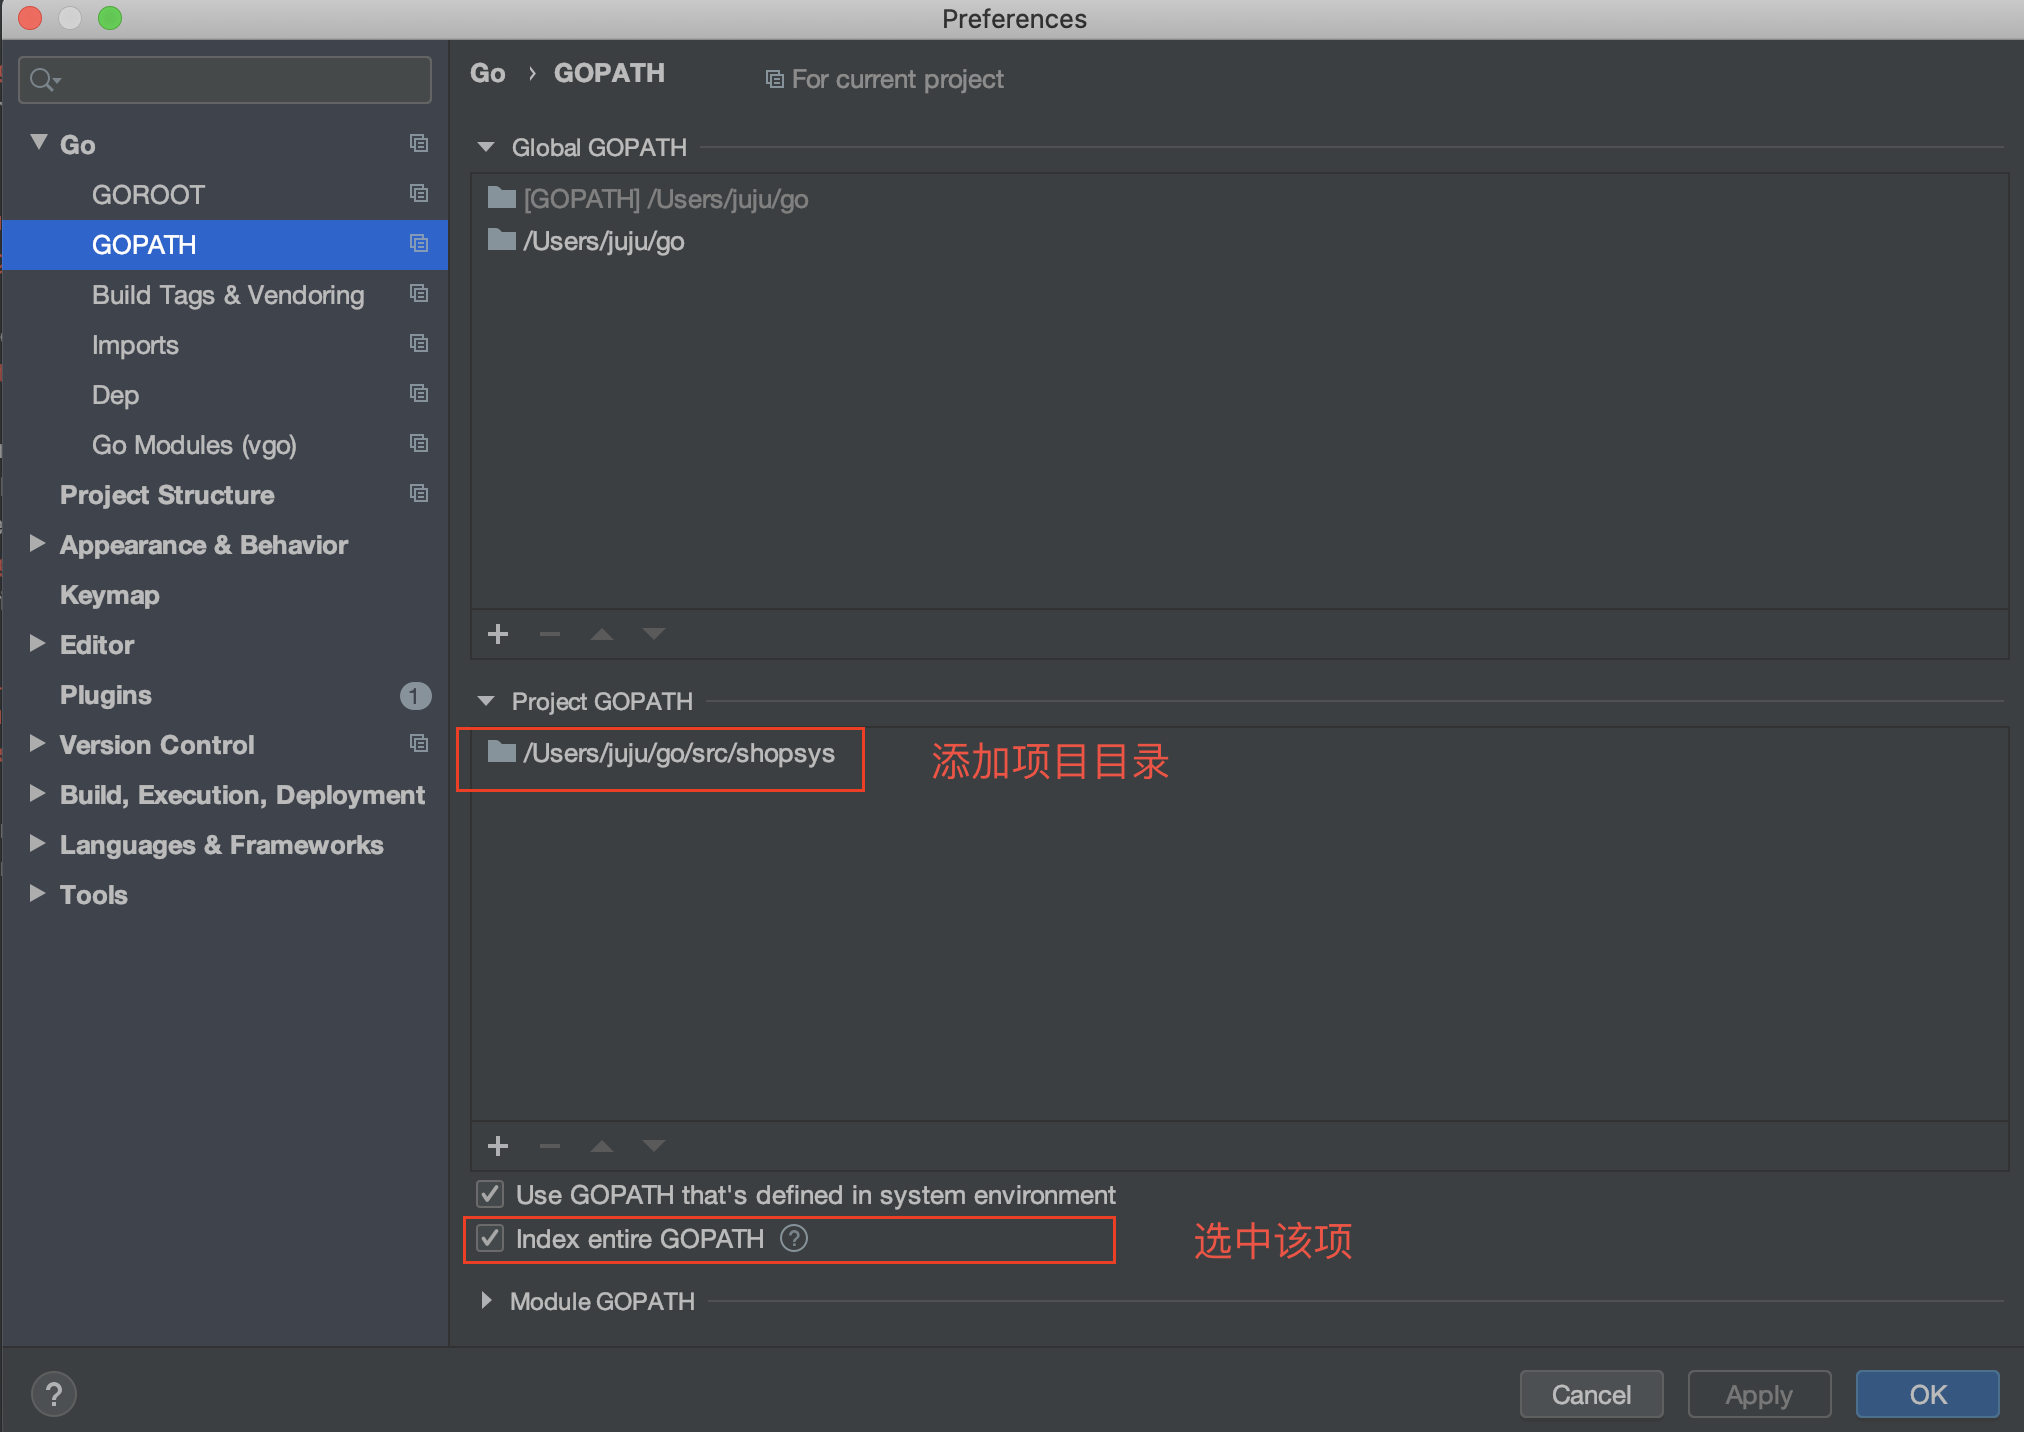Open Build Tags & Vendoring settings page
This screenshot has width=2024, height=1432.
[x=228, y=295]
